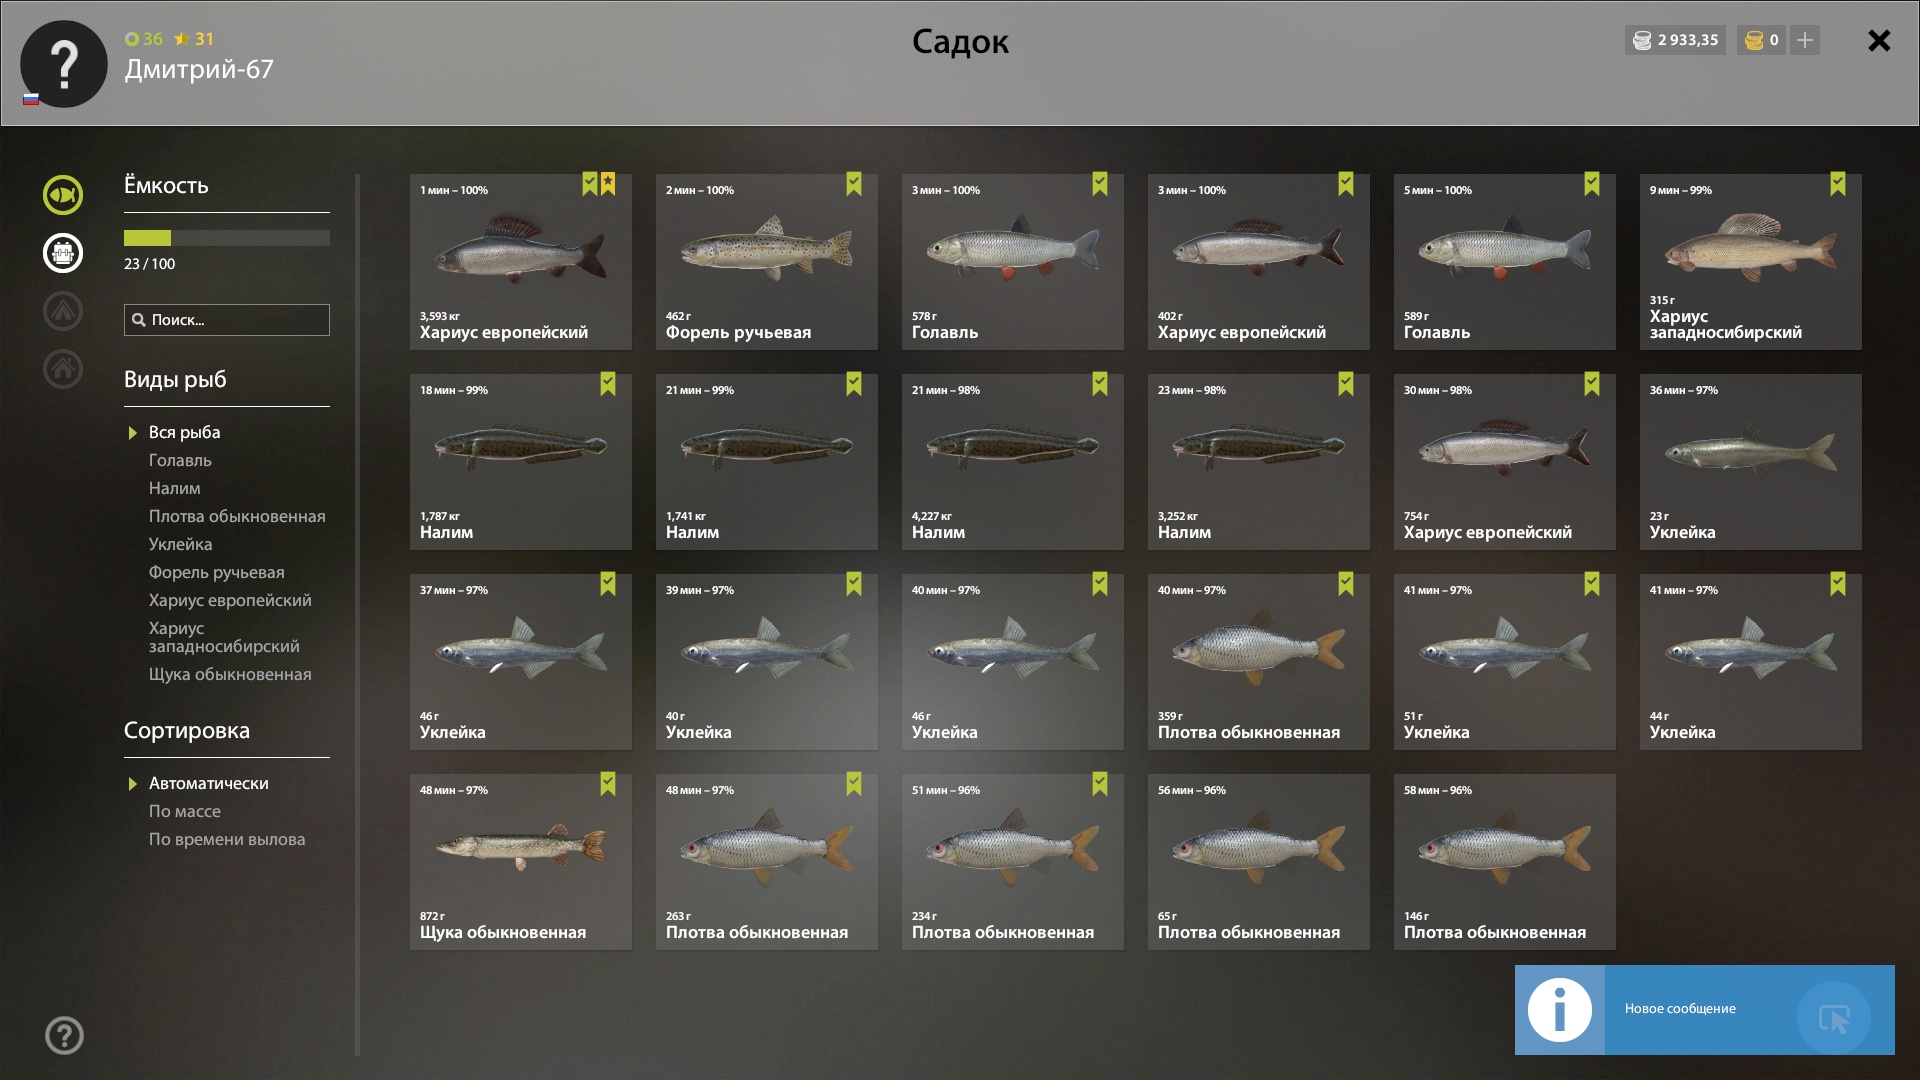Viewport: 1920px width, 1080px height.
Task: Click the silver coins balance 2 933,35
Action: 1675,40
